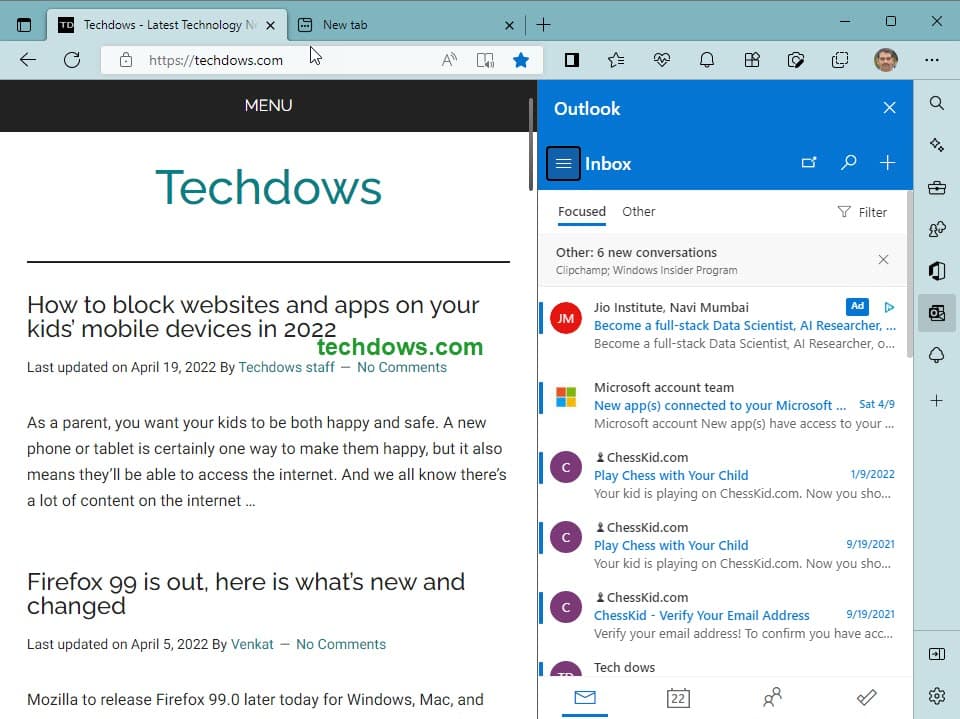The height and width of the screenshot is (719, 960).
Task: Open No Comments link for Firefox 99 article
Action: [x=341, y=644]
